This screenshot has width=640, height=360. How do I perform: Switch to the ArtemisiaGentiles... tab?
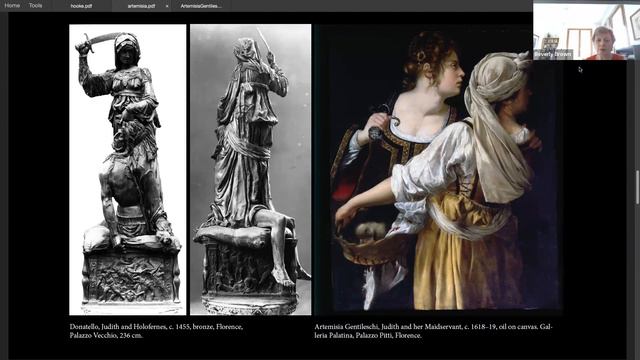201,6
